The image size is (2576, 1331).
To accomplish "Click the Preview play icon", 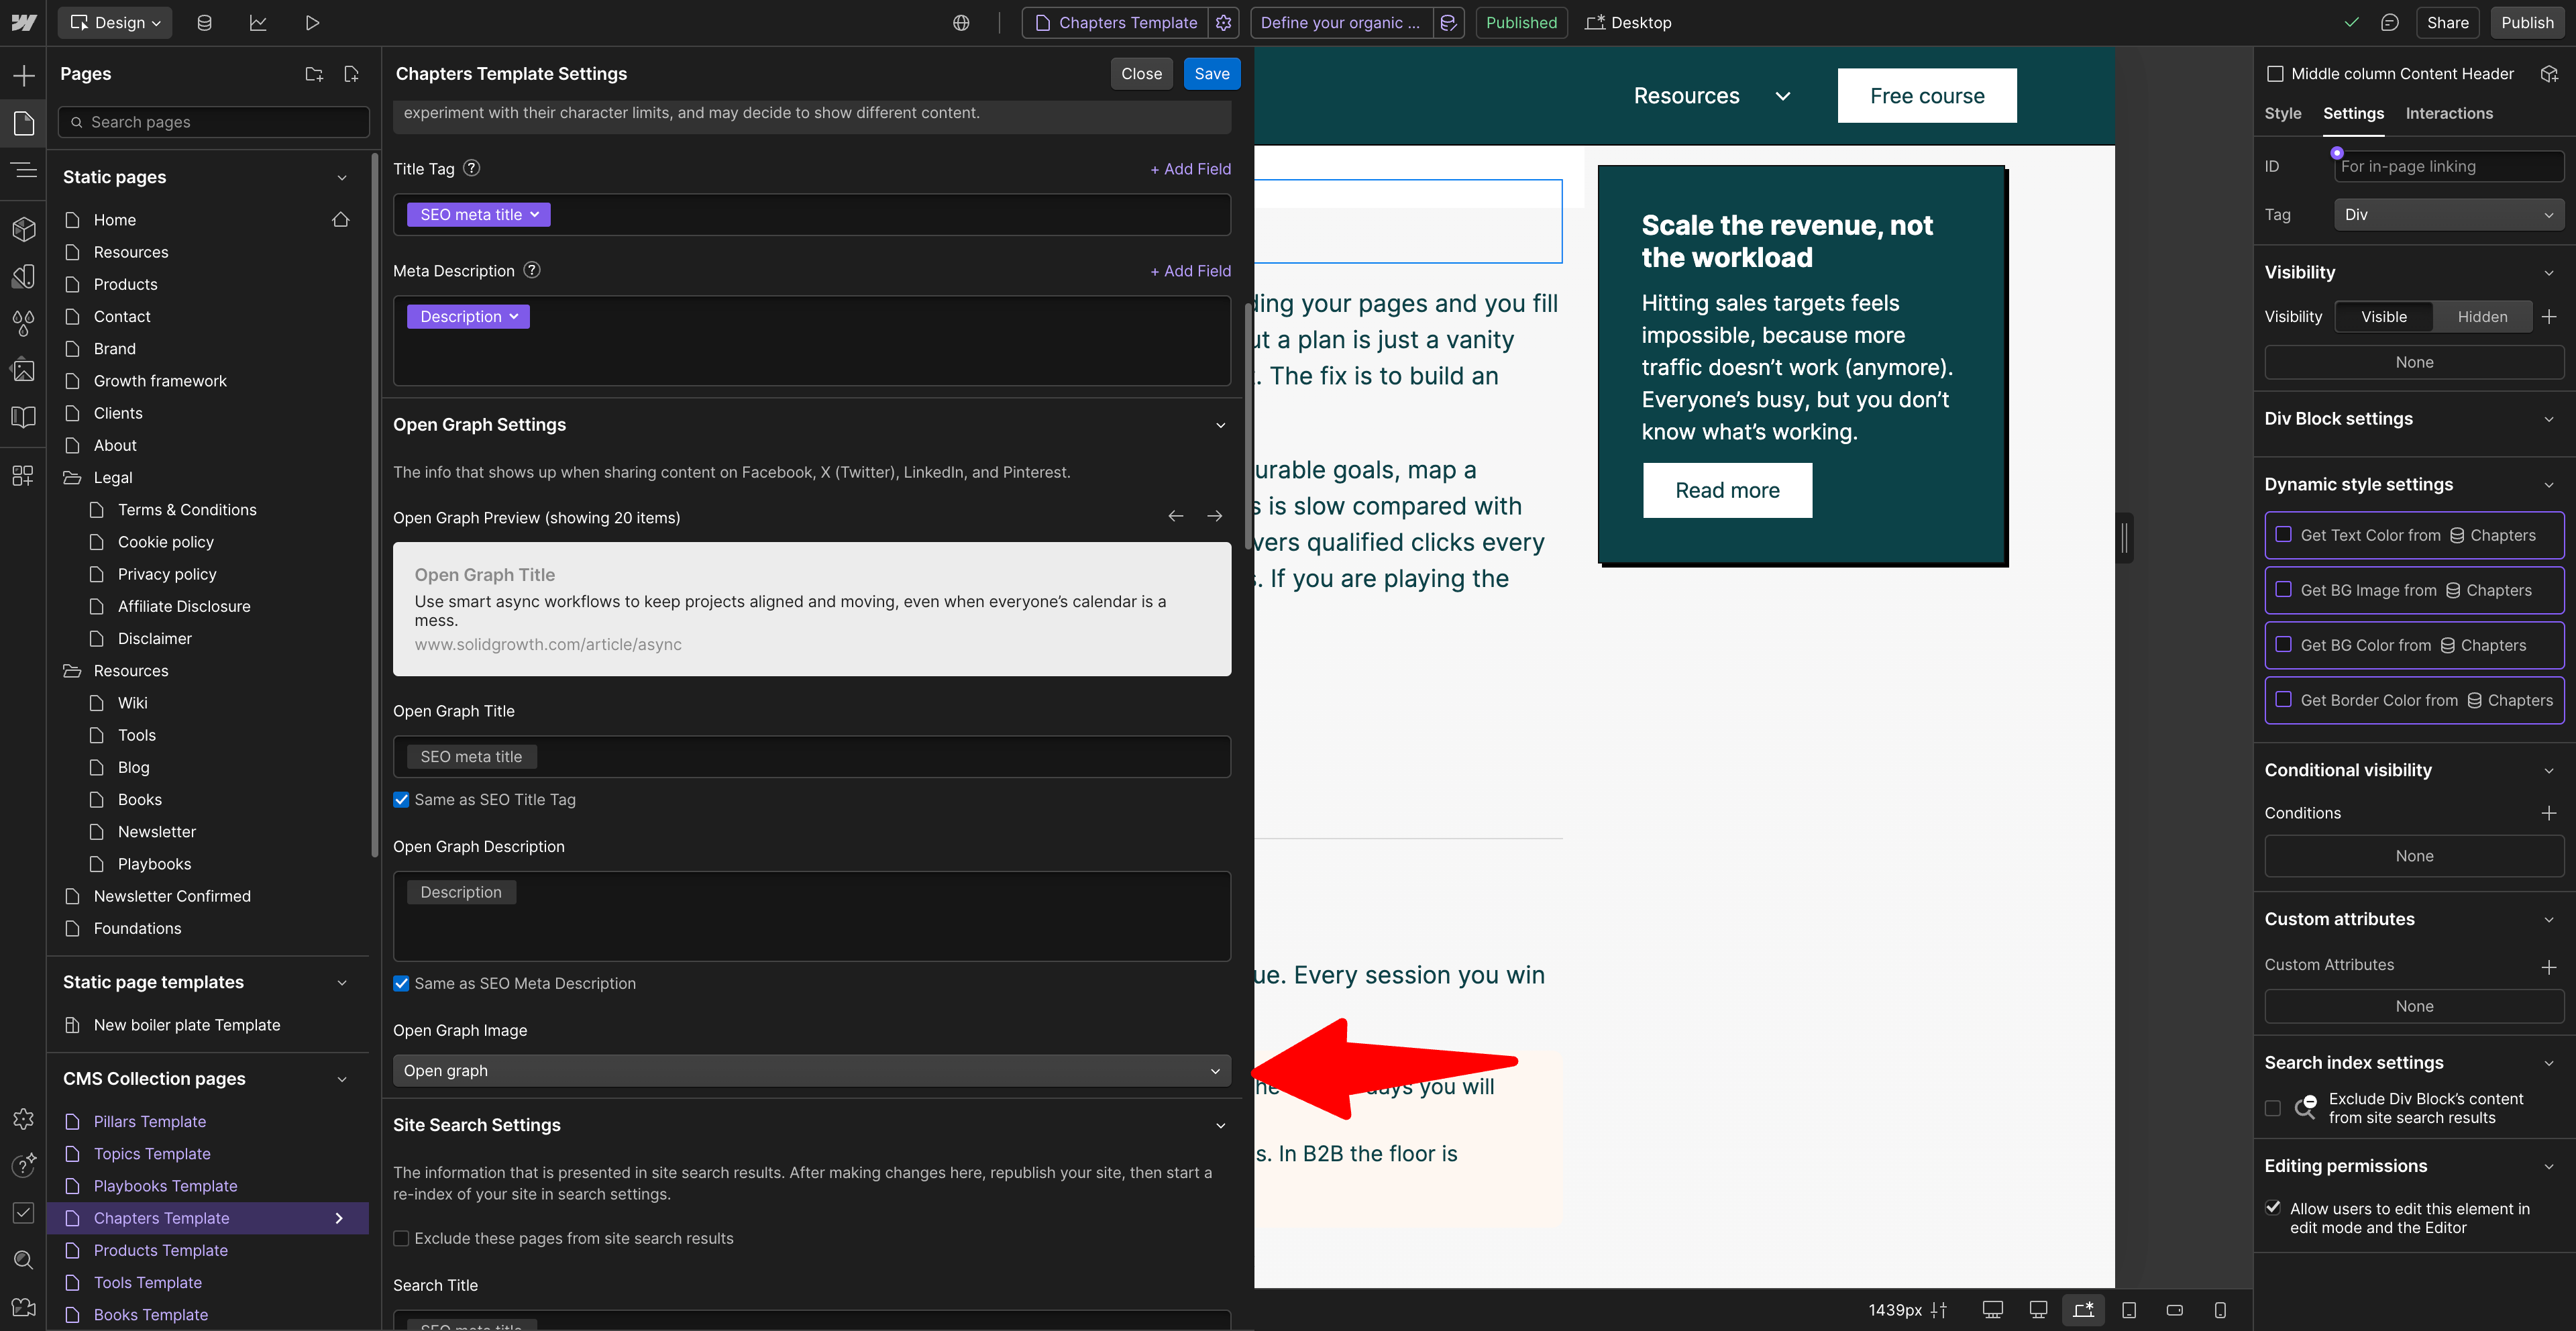I will (312, 22).
